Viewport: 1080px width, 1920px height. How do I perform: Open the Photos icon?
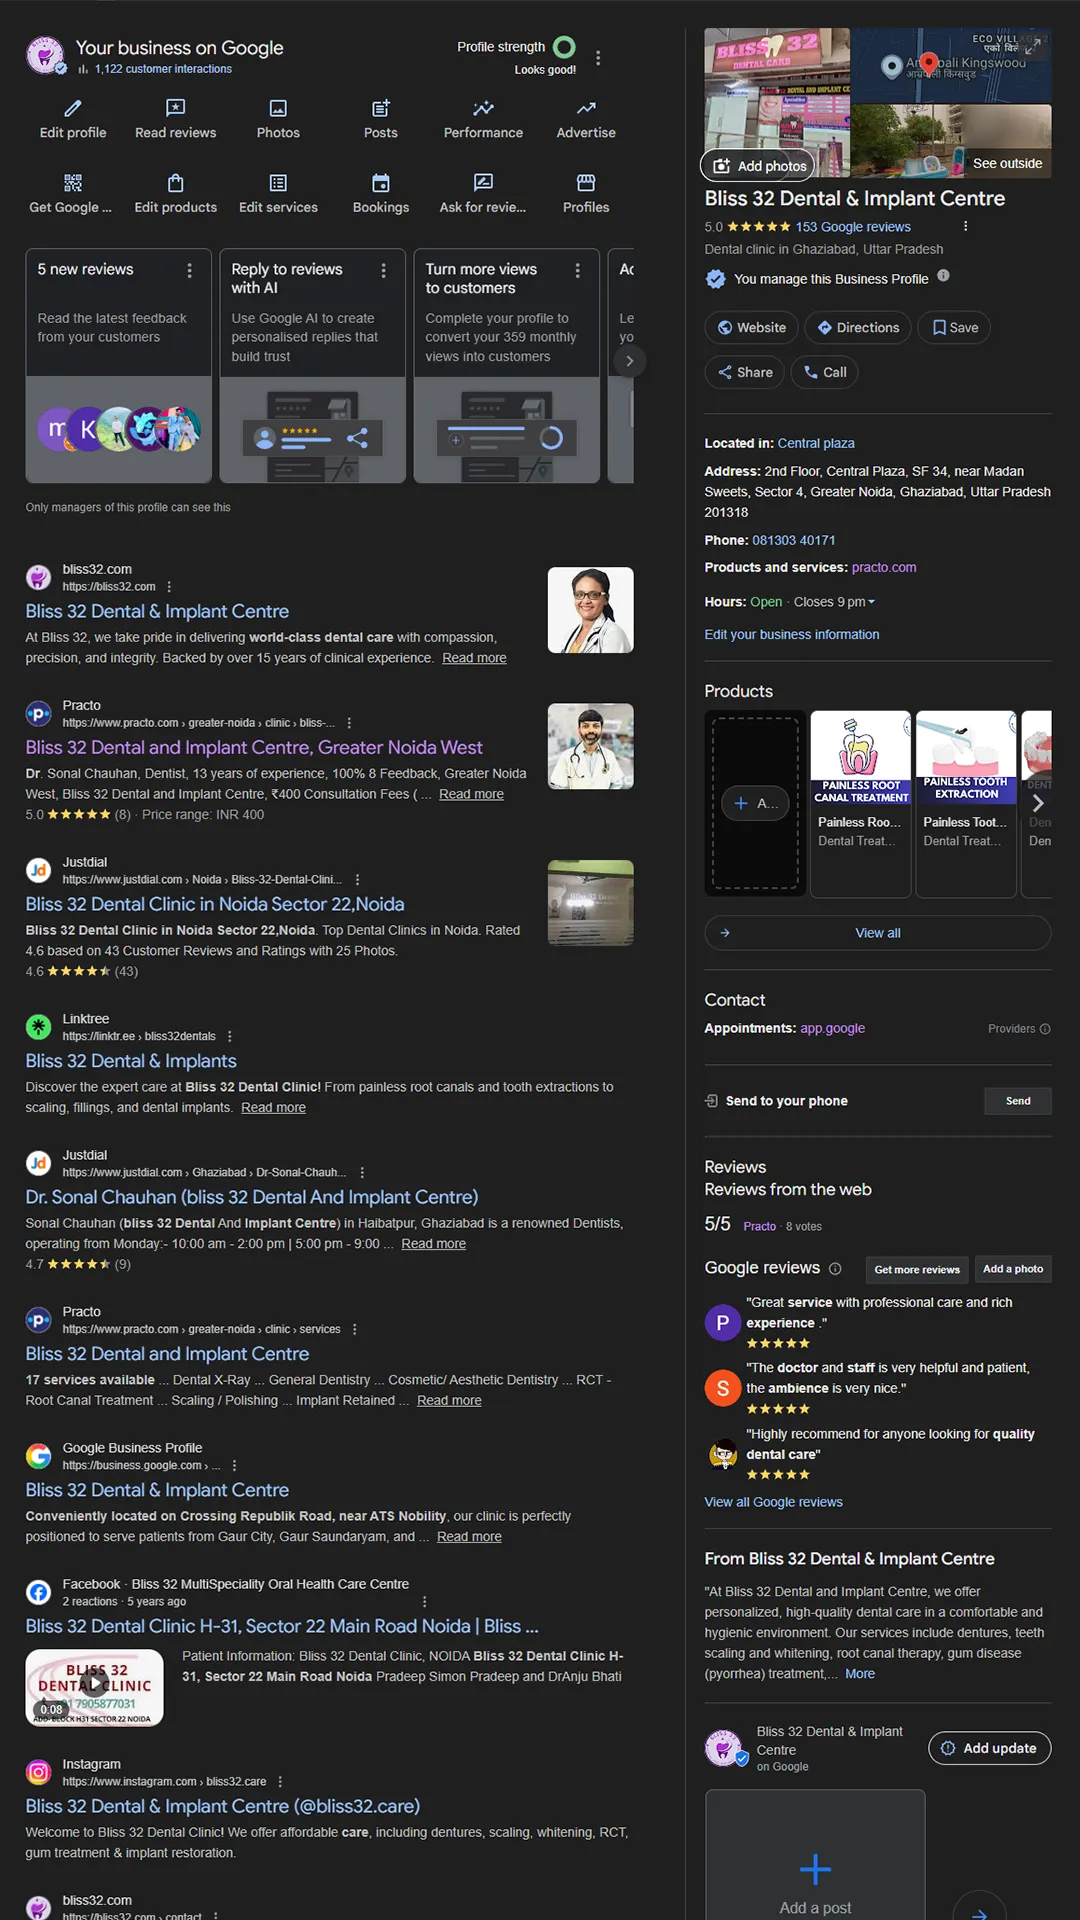click(x=278, y=108)
